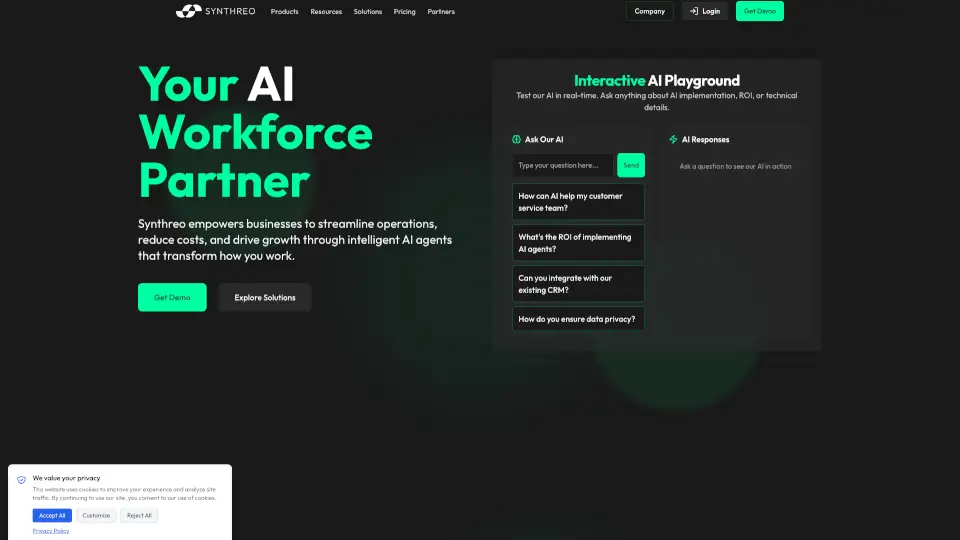
Task: Choose the ROI of AI agents question
Action: (x=578, y=243)
